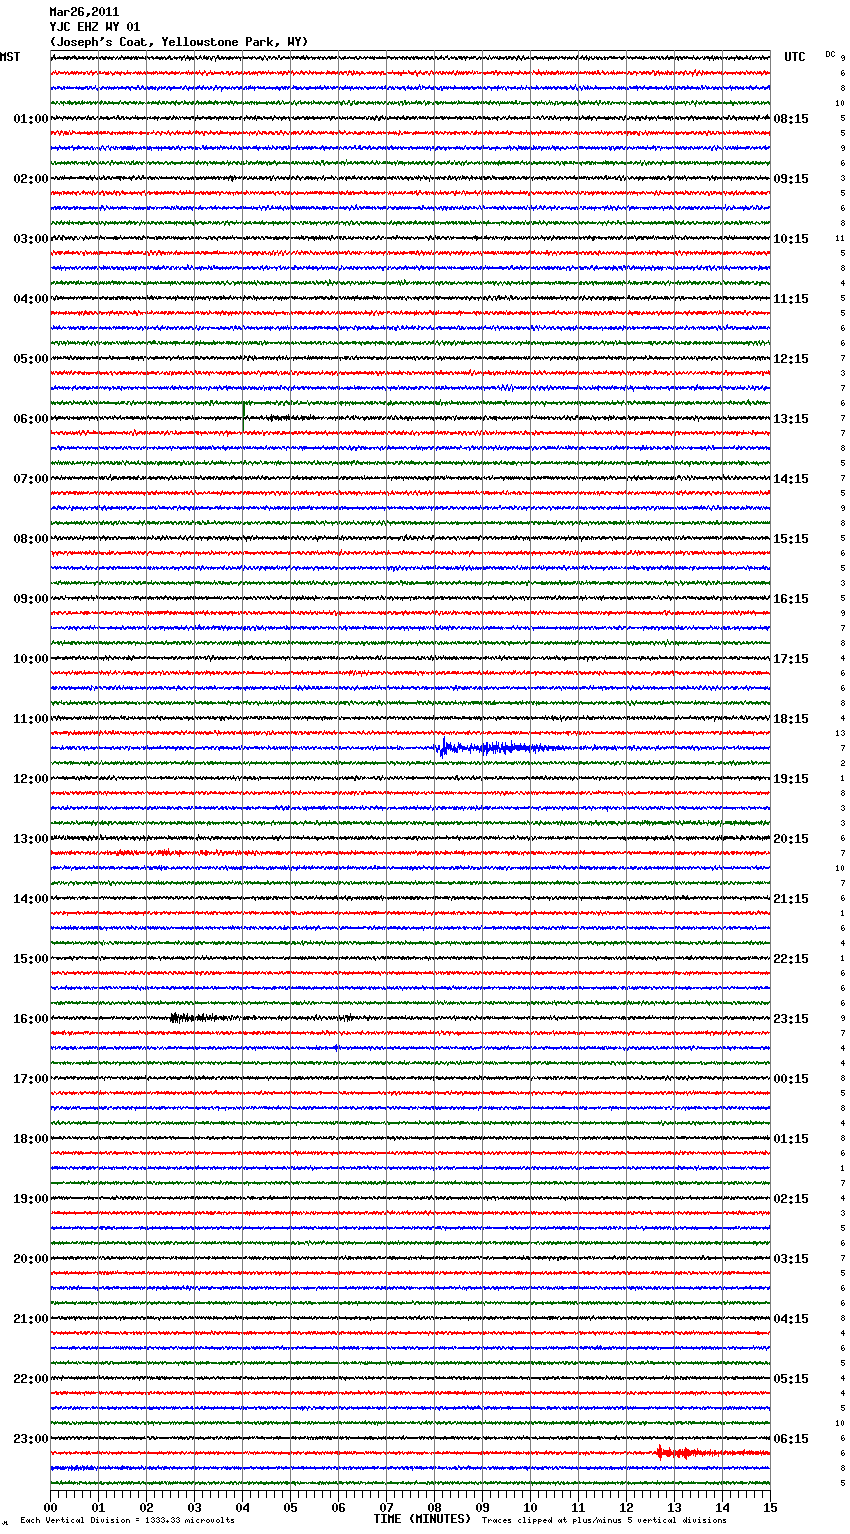Click the 00:15 UTC time label
850x1534 pixels.
791,1079
